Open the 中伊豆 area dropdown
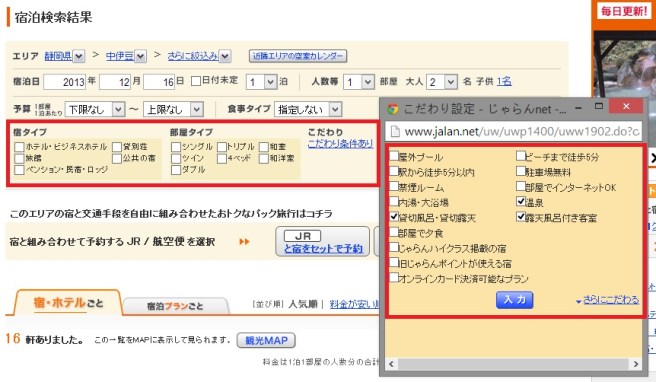 [141, 56]
